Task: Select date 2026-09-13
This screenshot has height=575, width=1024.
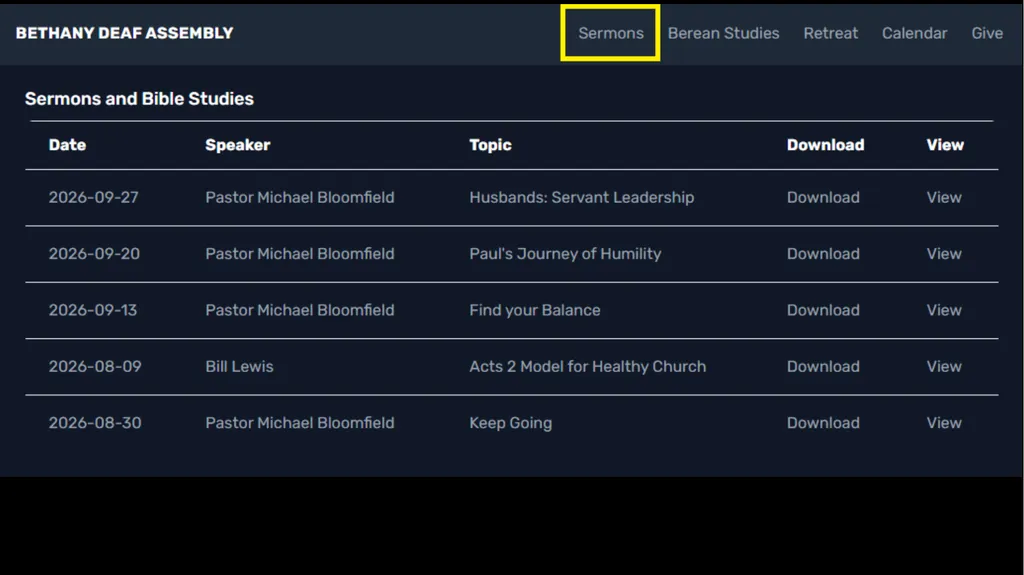Action: 93,310
